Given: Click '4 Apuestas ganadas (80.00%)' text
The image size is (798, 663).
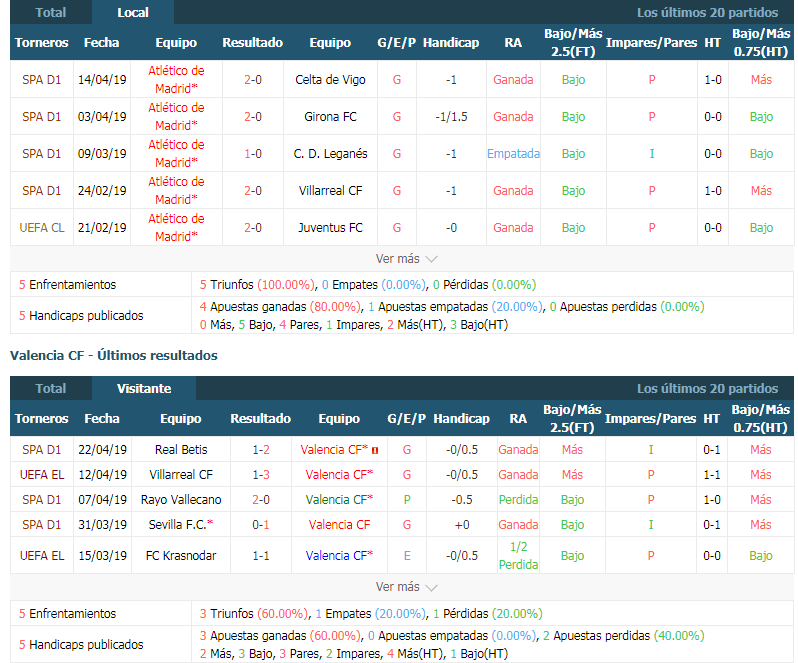Looking at the screenshot, I should tap(280, 306).
